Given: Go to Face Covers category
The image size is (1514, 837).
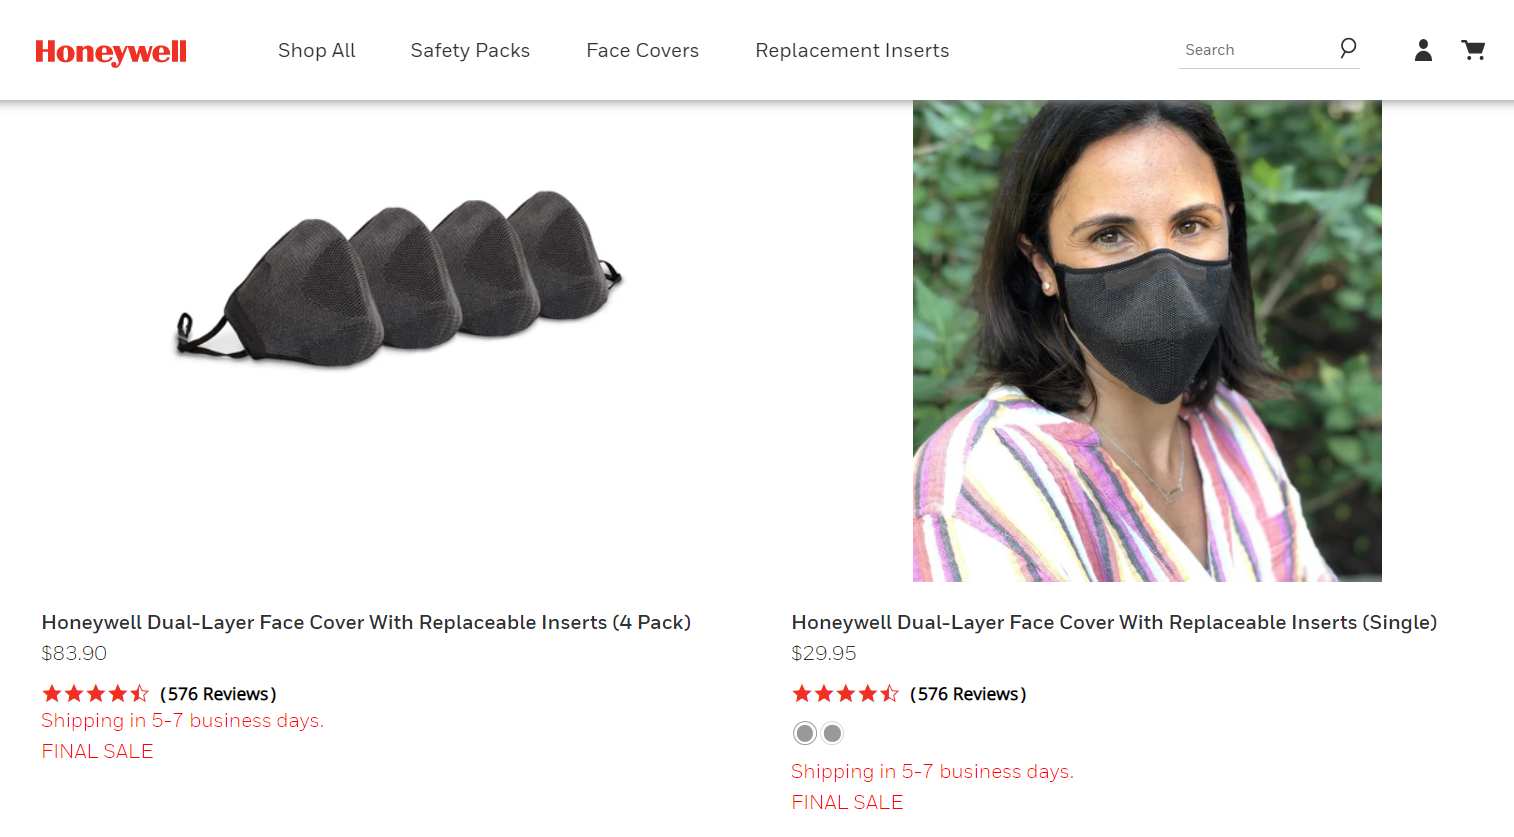Looking at the screenshot, I should 643,50.
